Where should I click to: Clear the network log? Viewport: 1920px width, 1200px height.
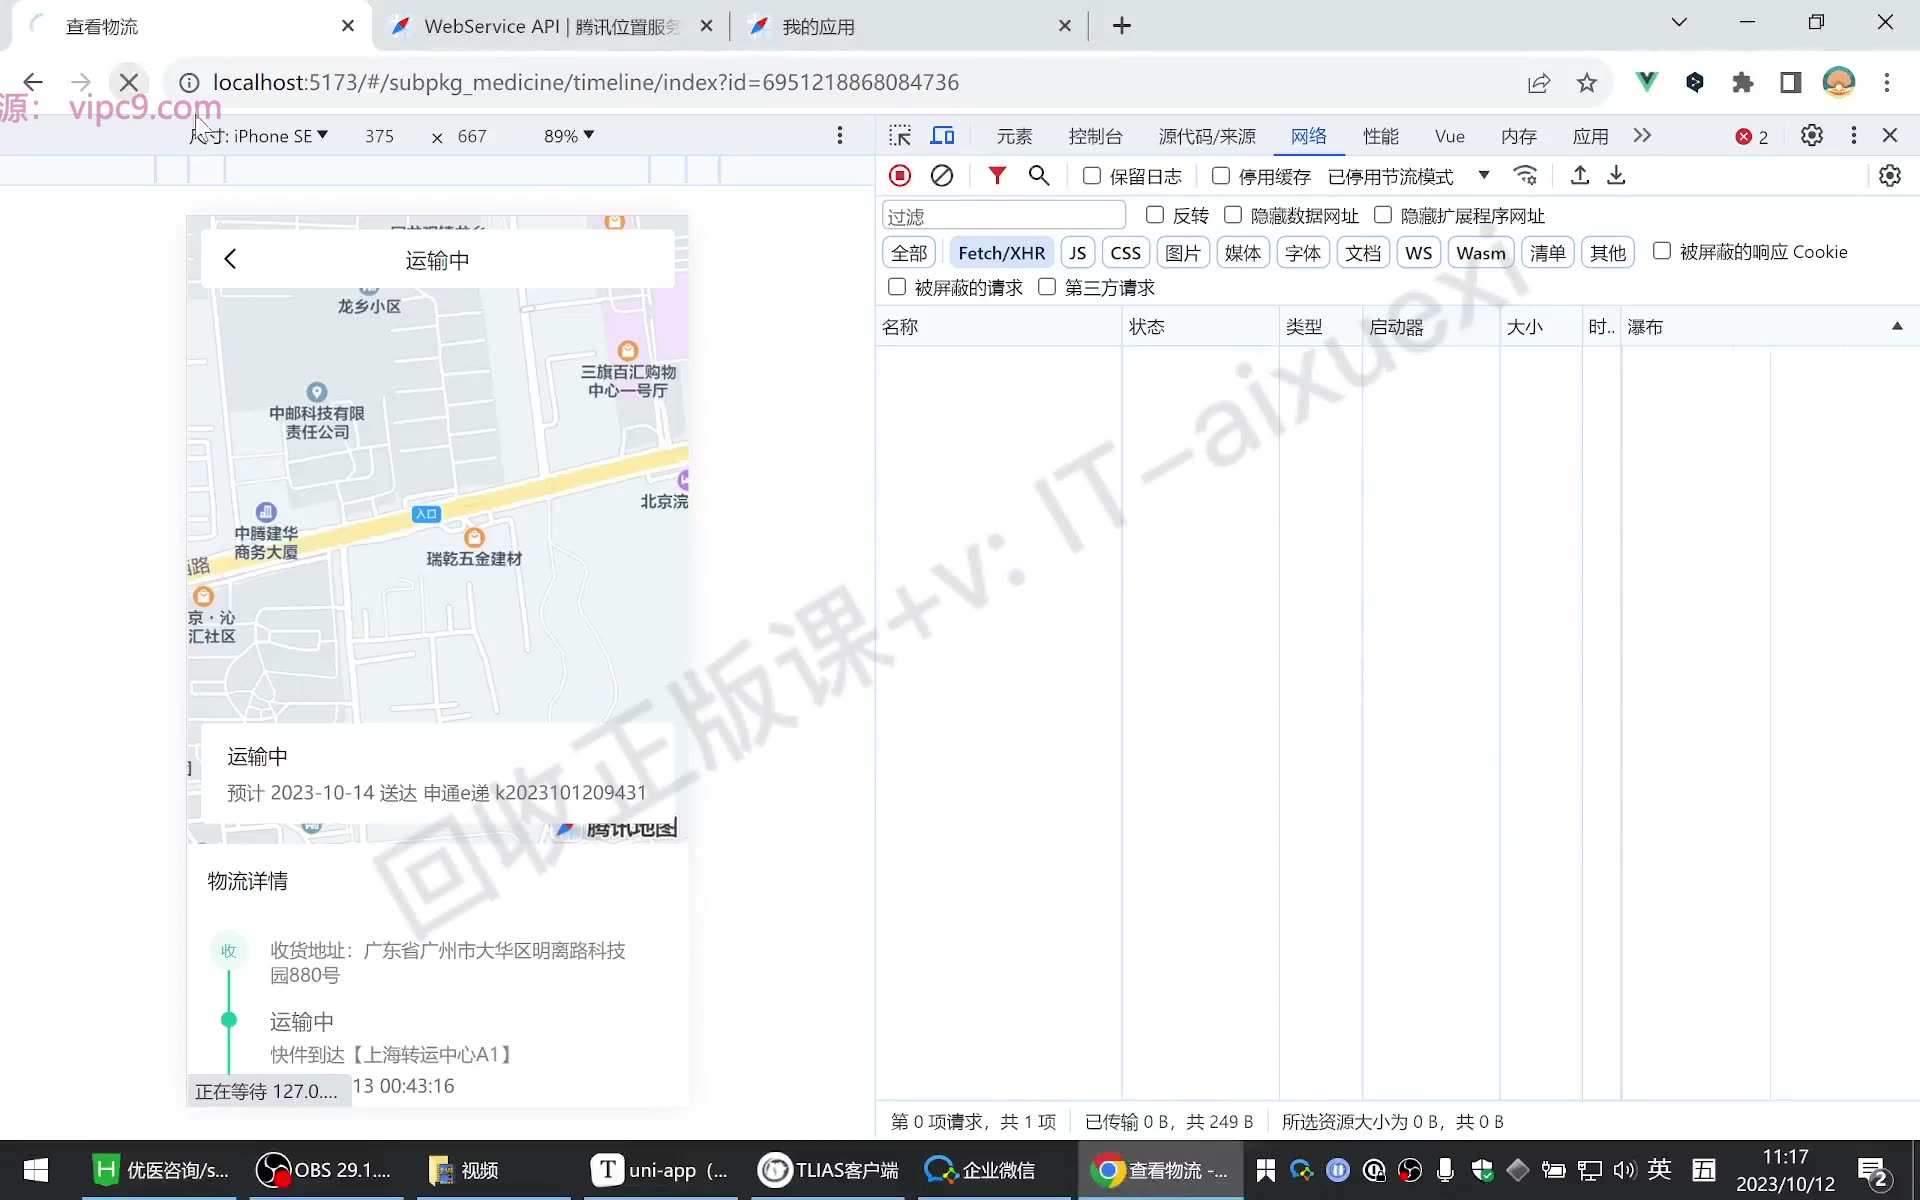pos(942,176)
